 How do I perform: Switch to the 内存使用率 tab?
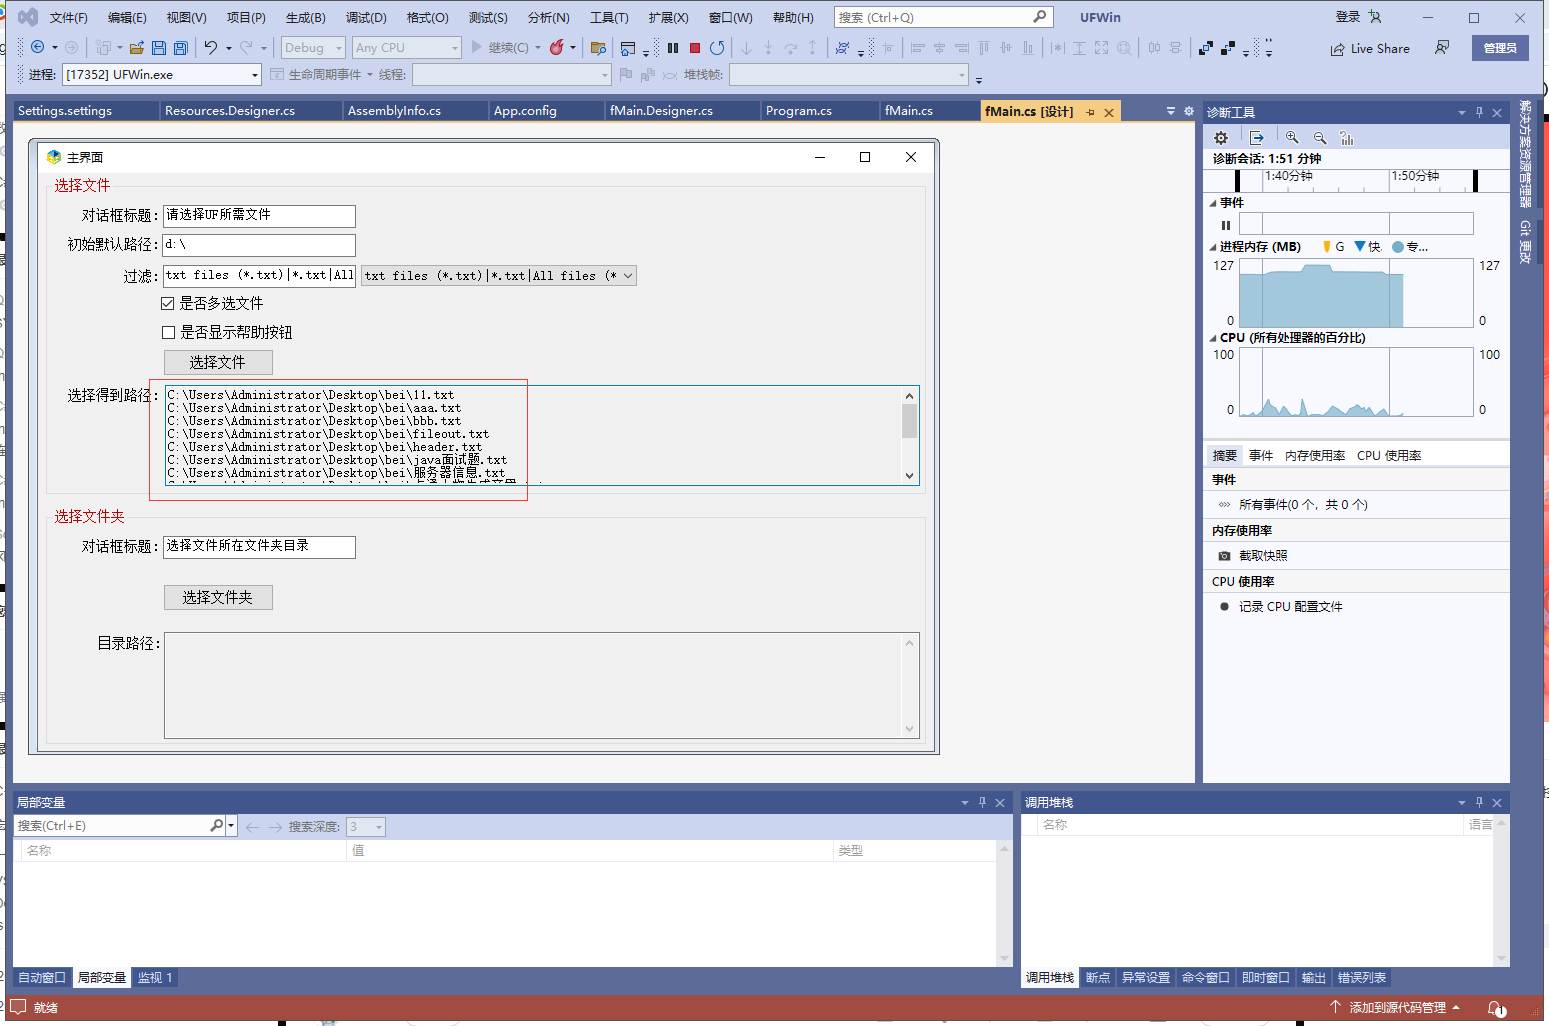point(1314,456)
